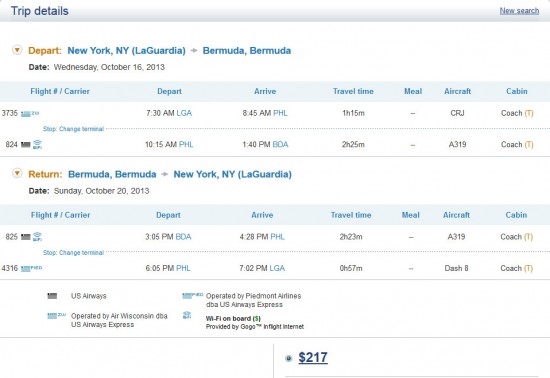Click fare class (T) for flight 3735
Image resolution: width=550 pixels, height=378 pixels.
[x=529, y=113]
